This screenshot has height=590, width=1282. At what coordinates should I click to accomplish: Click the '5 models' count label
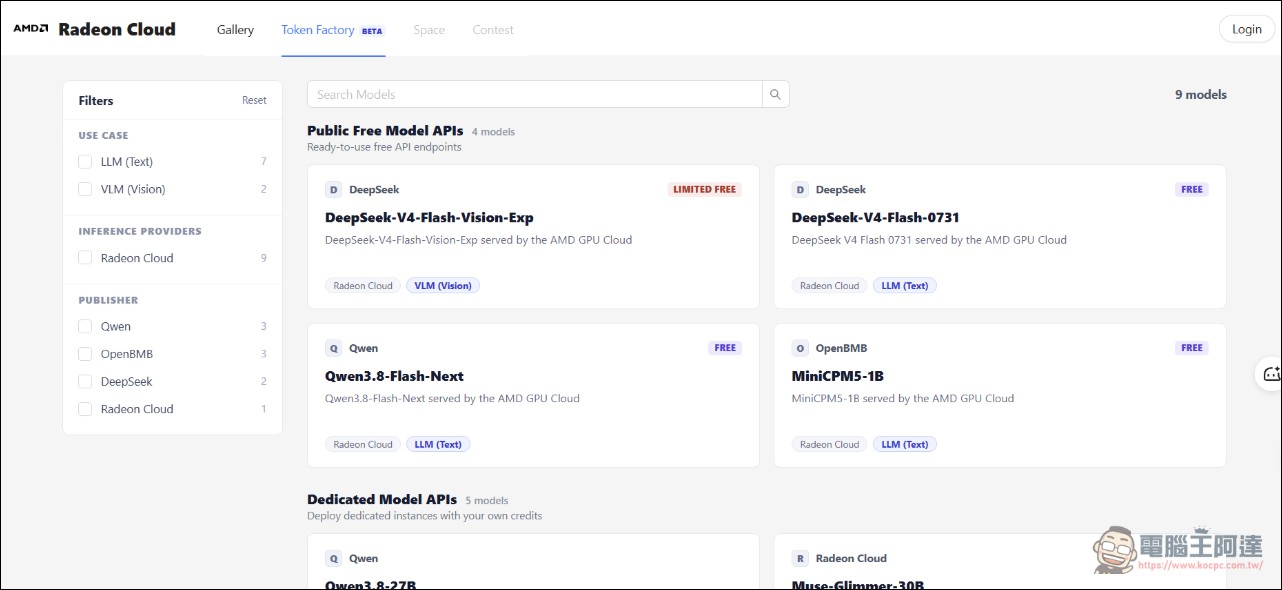point(486,501)
